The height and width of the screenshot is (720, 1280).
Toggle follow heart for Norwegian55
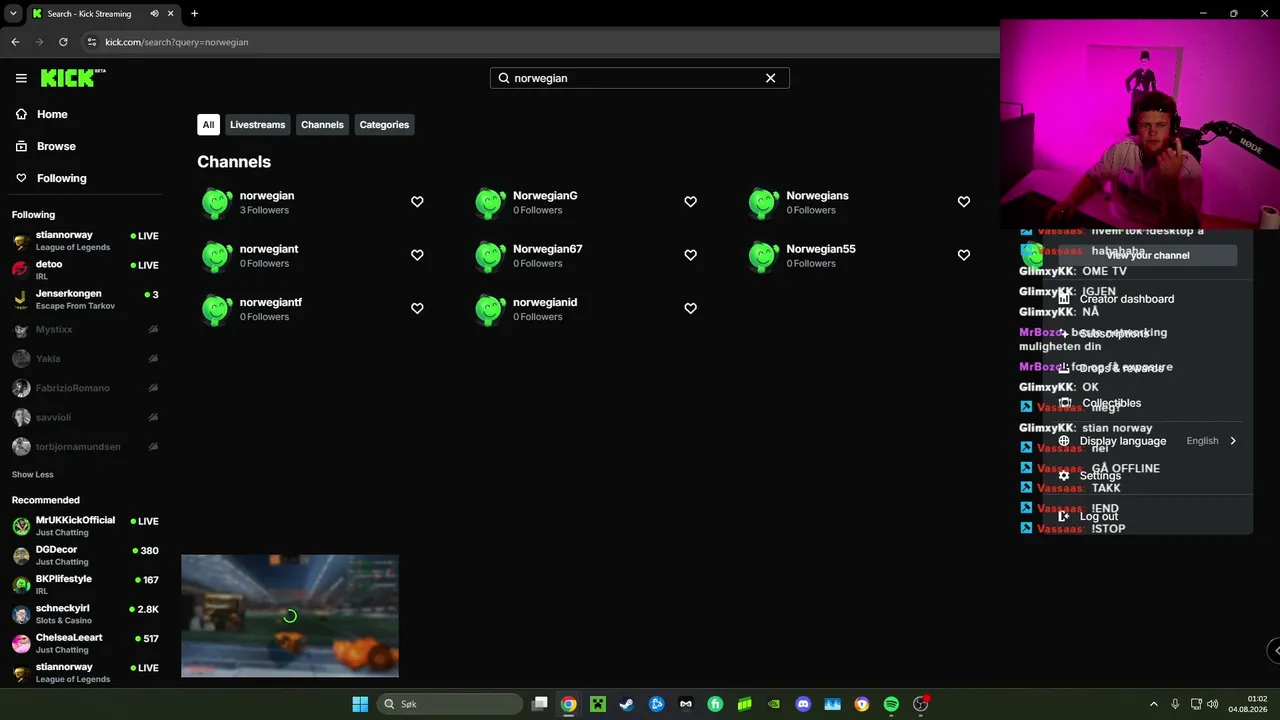964,255
